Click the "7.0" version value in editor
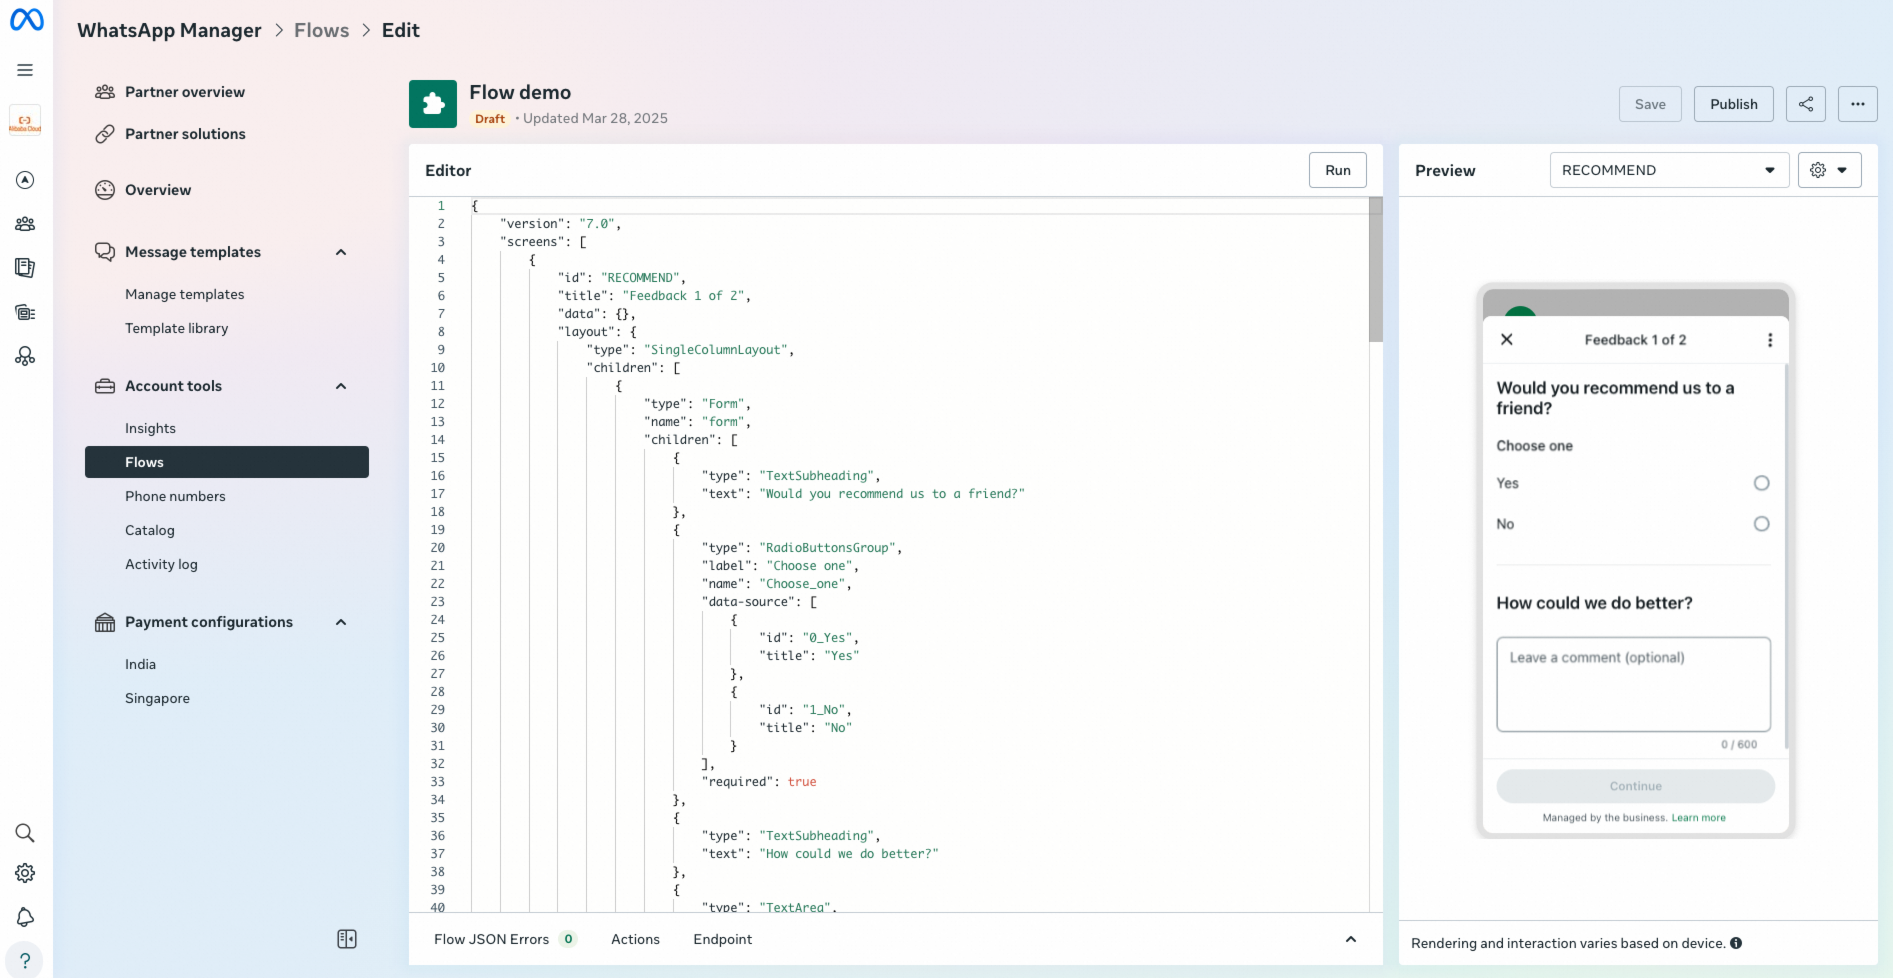The image size is (1893, 978). 597,224
